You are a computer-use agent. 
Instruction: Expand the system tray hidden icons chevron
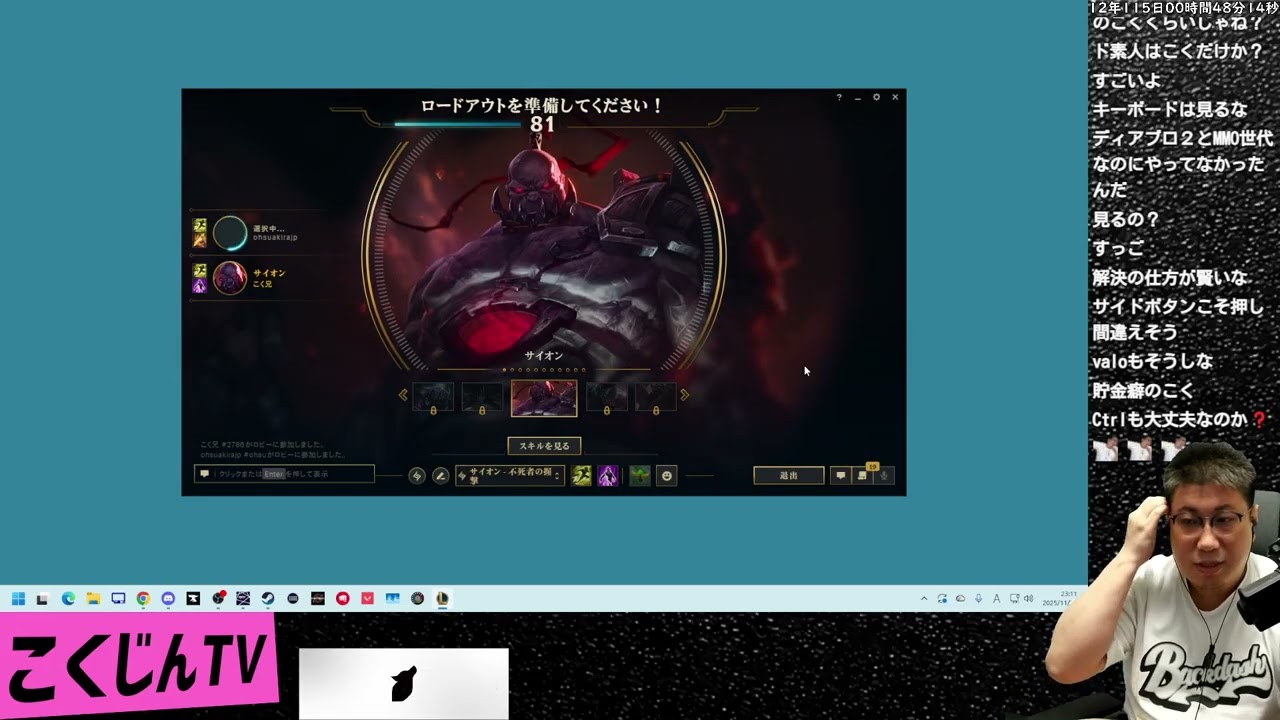pos(924,599)
